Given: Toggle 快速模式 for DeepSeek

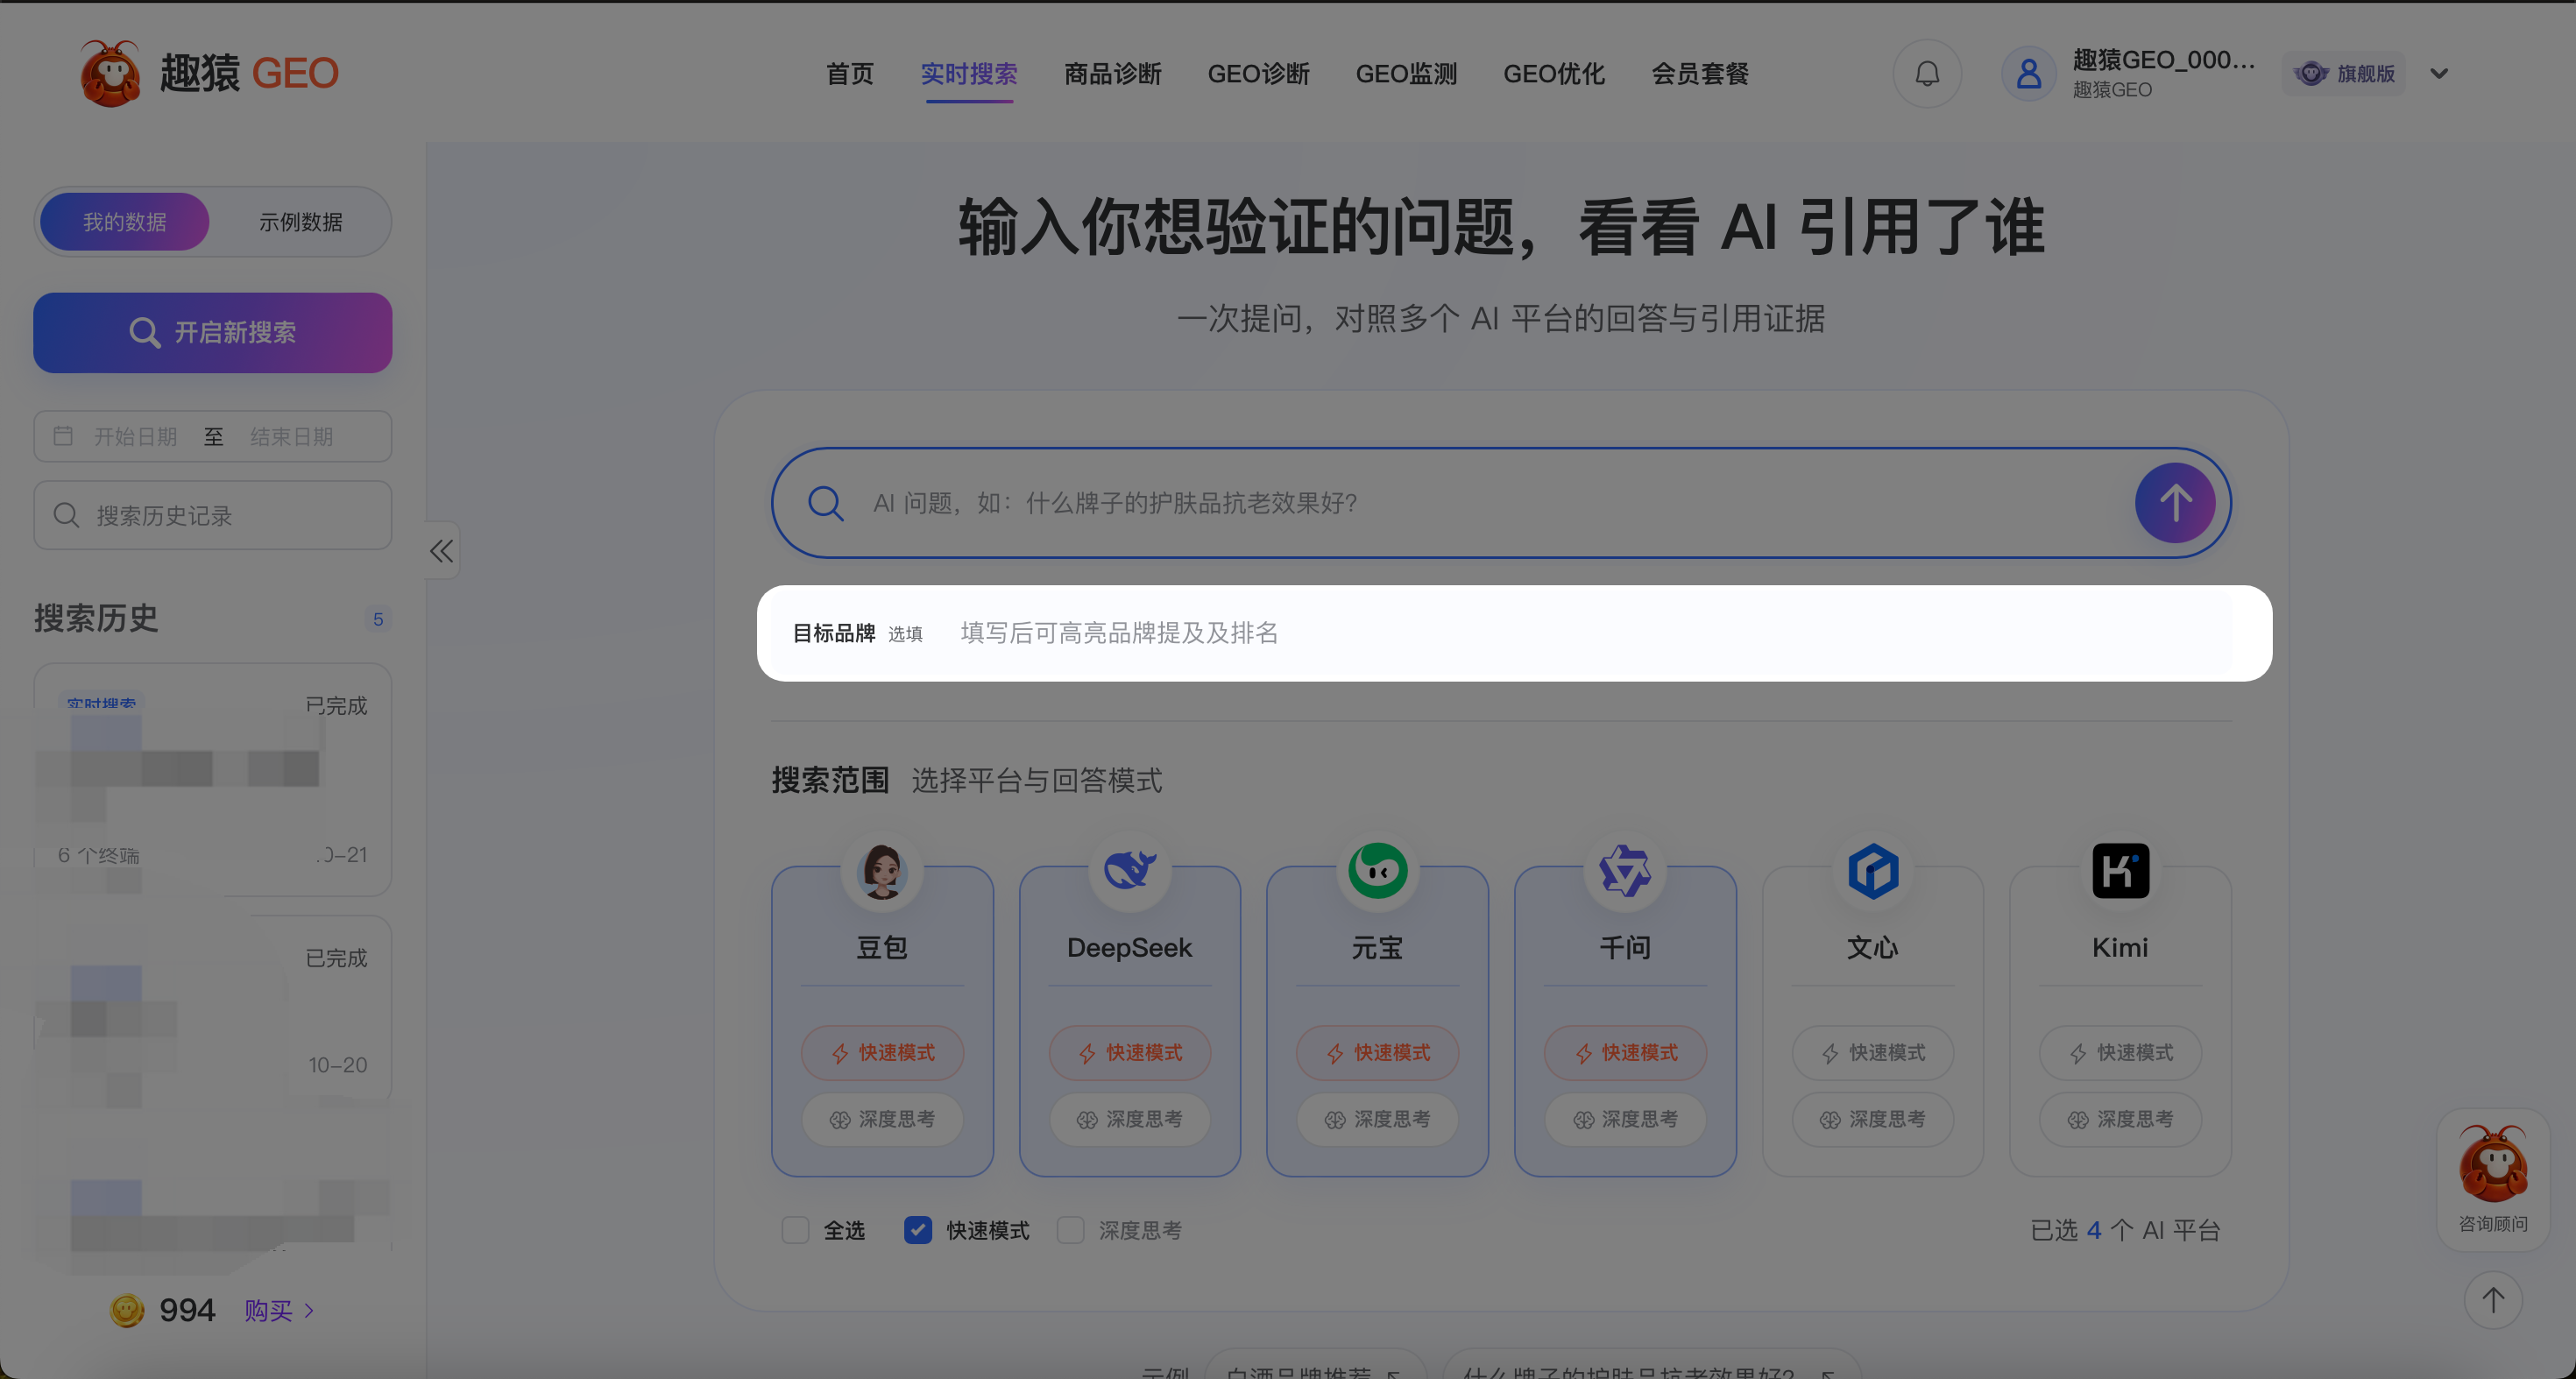Looking at the screenshot, I should (x=1129, y=1052).
